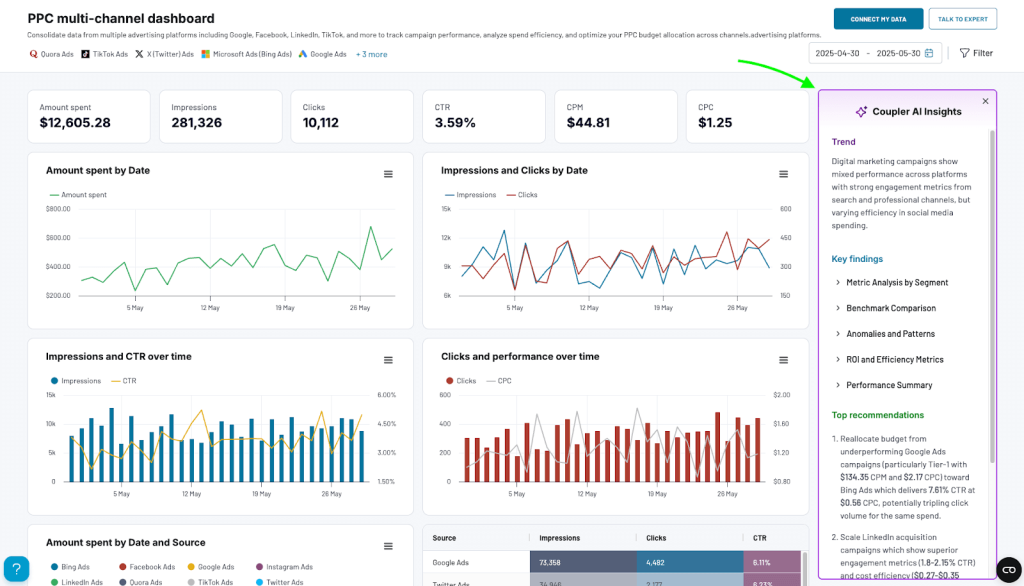The image size is (1024, 586).
Task: Toggle the Clicks legend in Clicks and performance chart
Action: coord(461,381)
